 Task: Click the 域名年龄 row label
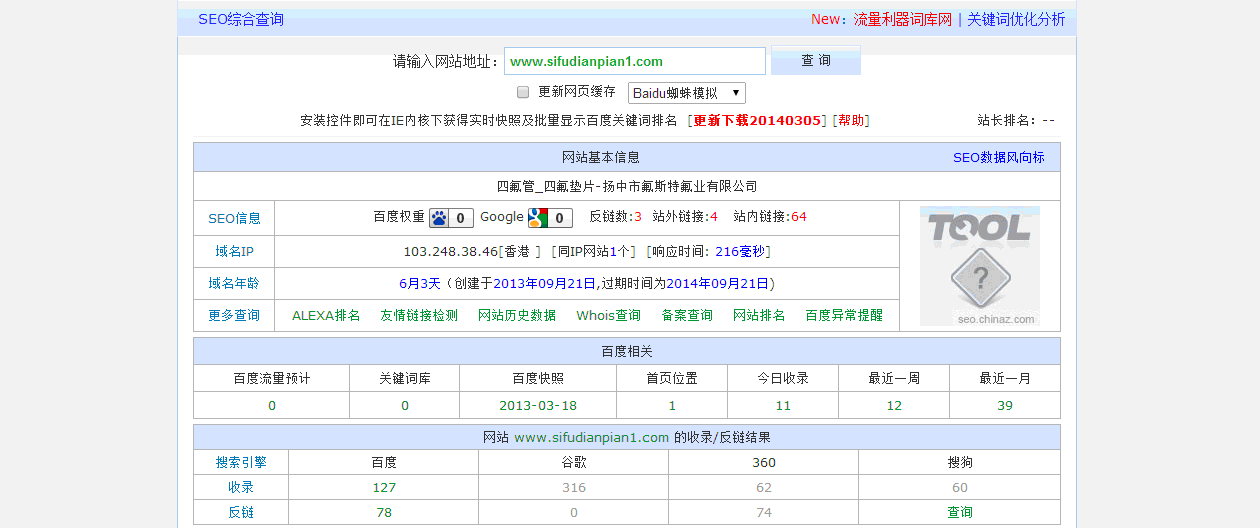[x=234, y=283]
